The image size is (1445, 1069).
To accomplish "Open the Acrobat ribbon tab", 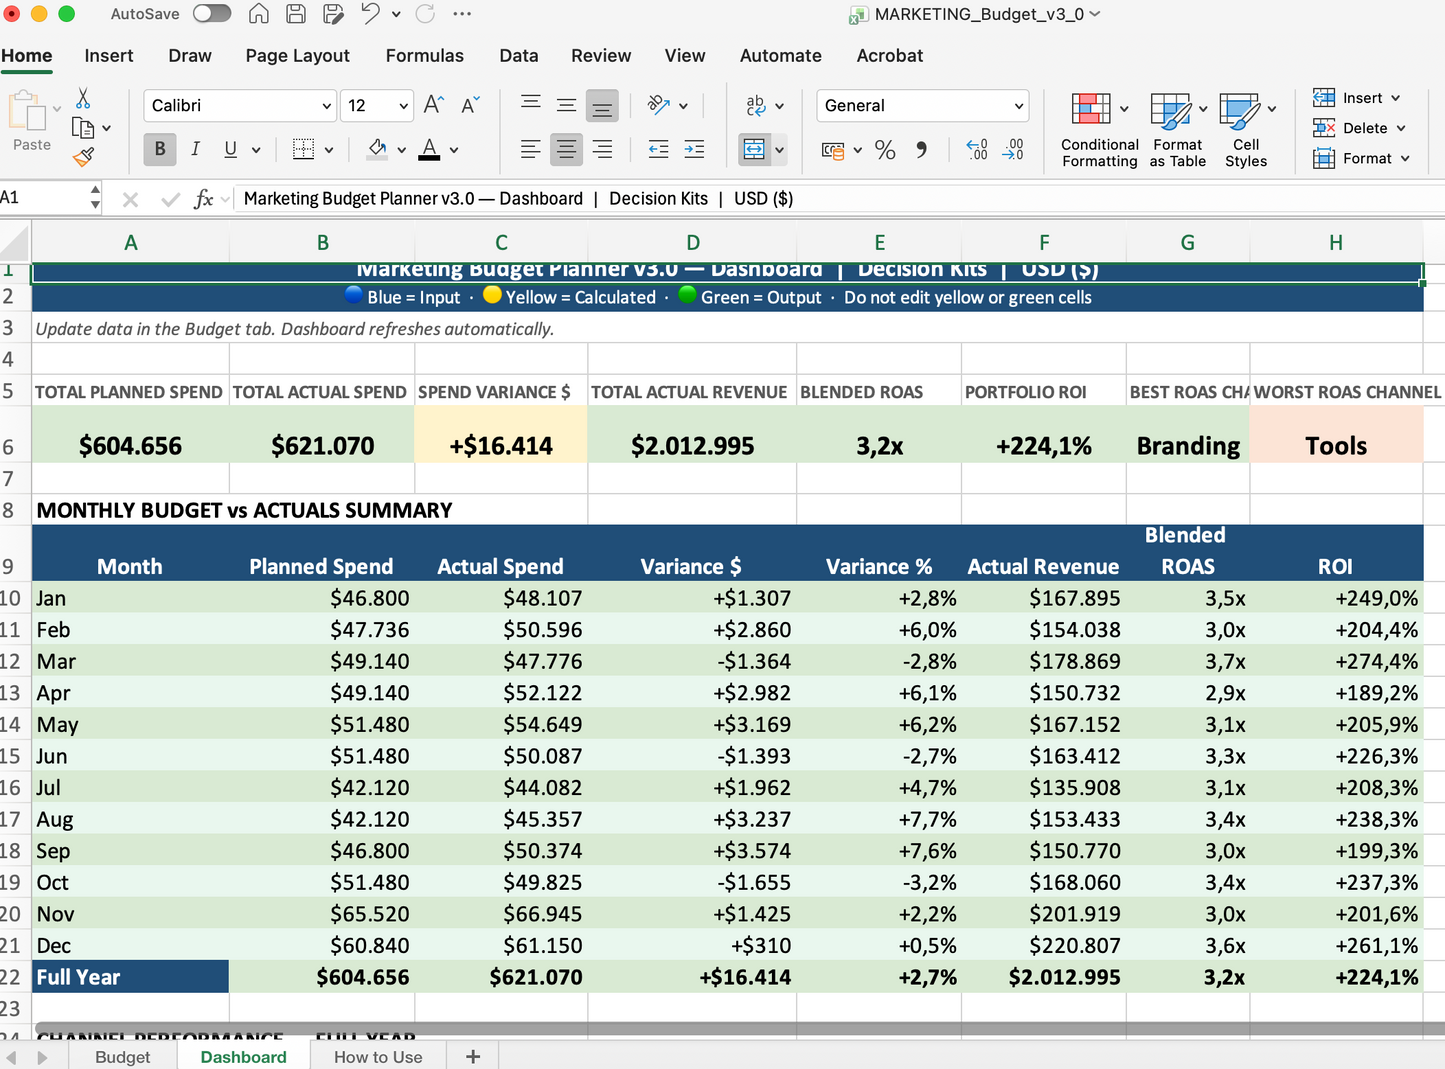I will tap(890, 56).
